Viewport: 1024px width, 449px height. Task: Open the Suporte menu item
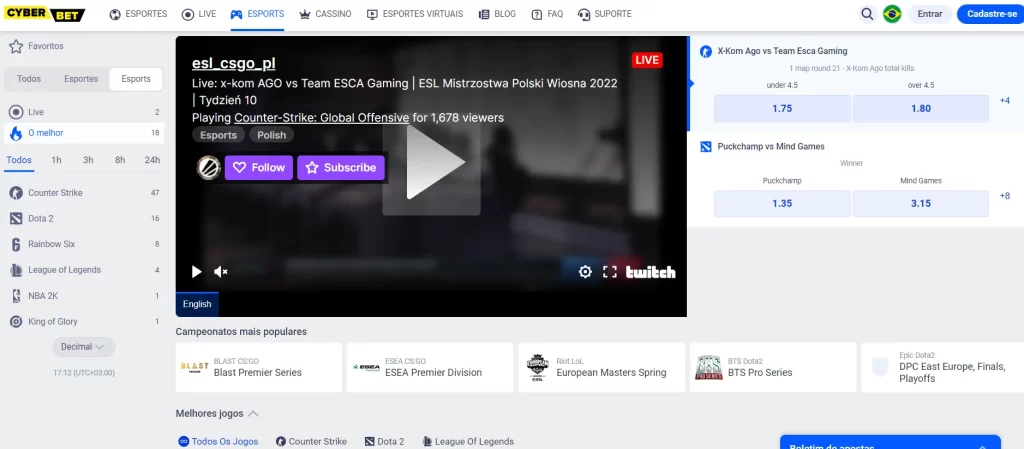(605, 14)
